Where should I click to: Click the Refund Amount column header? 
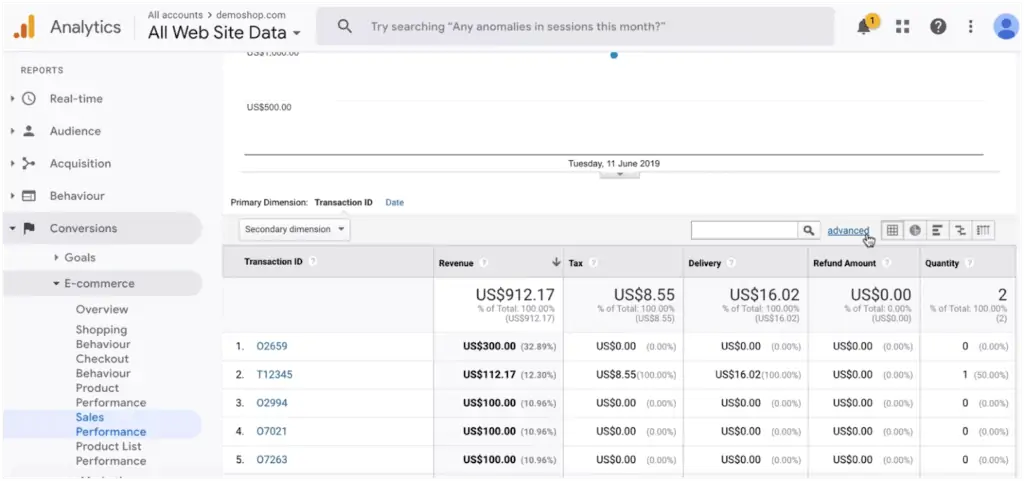tap(844, 263)
